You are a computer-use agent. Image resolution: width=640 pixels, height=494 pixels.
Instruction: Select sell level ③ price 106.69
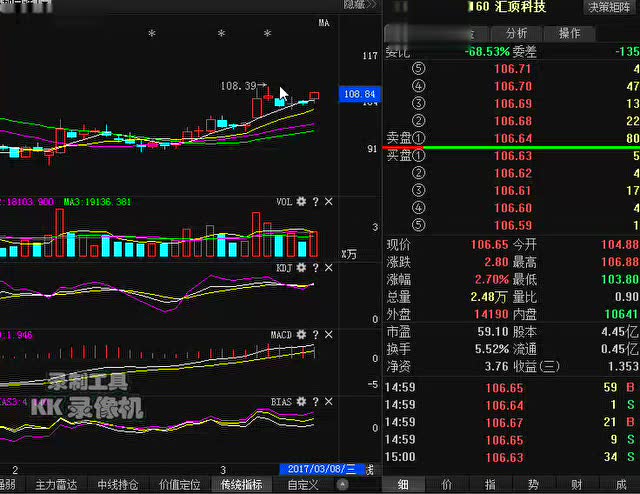coord(513,103)
